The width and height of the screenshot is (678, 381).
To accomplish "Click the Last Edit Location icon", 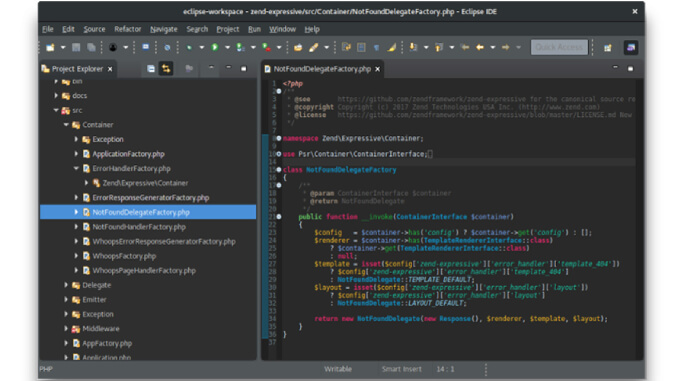I will (465, 47).
